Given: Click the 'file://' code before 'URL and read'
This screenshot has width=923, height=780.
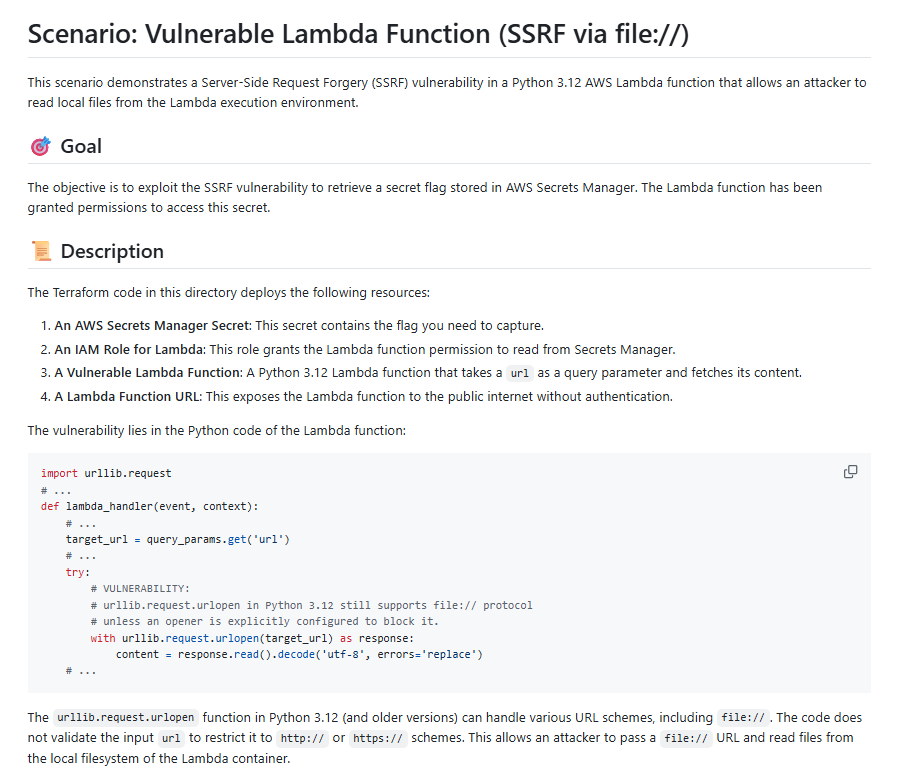Looking at the screenshot, I should coord(686,738).
